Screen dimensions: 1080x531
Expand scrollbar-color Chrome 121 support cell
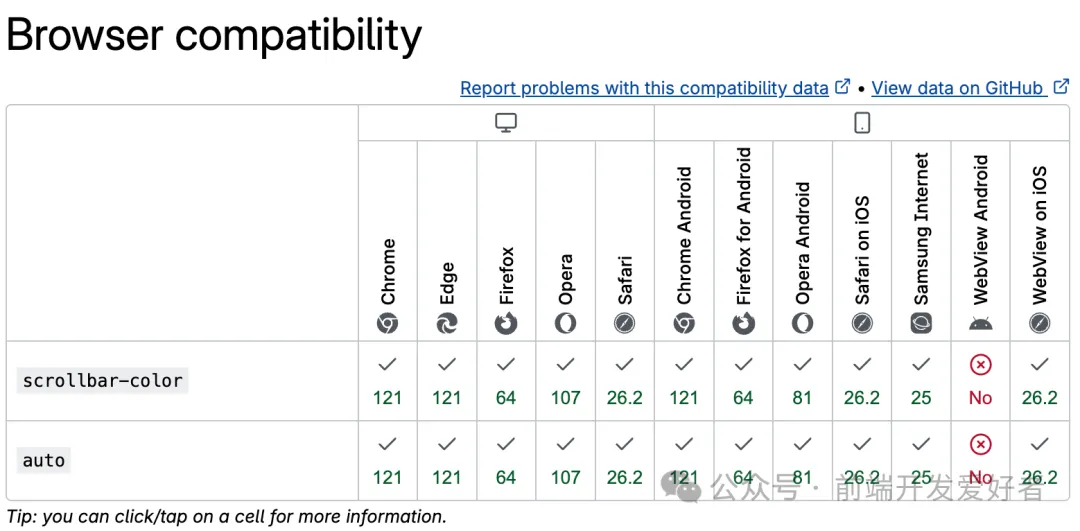click(x=387, y=381)
